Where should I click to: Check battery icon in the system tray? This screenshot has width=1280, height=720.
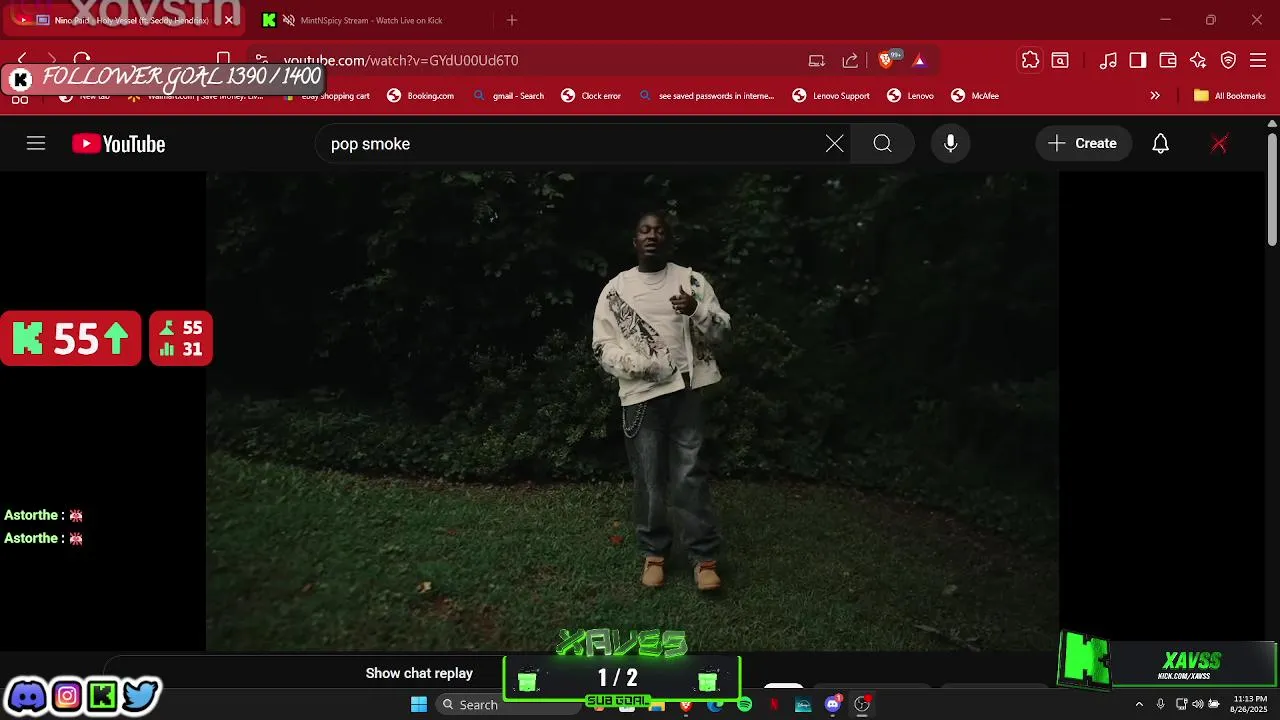click(1215, 704)
